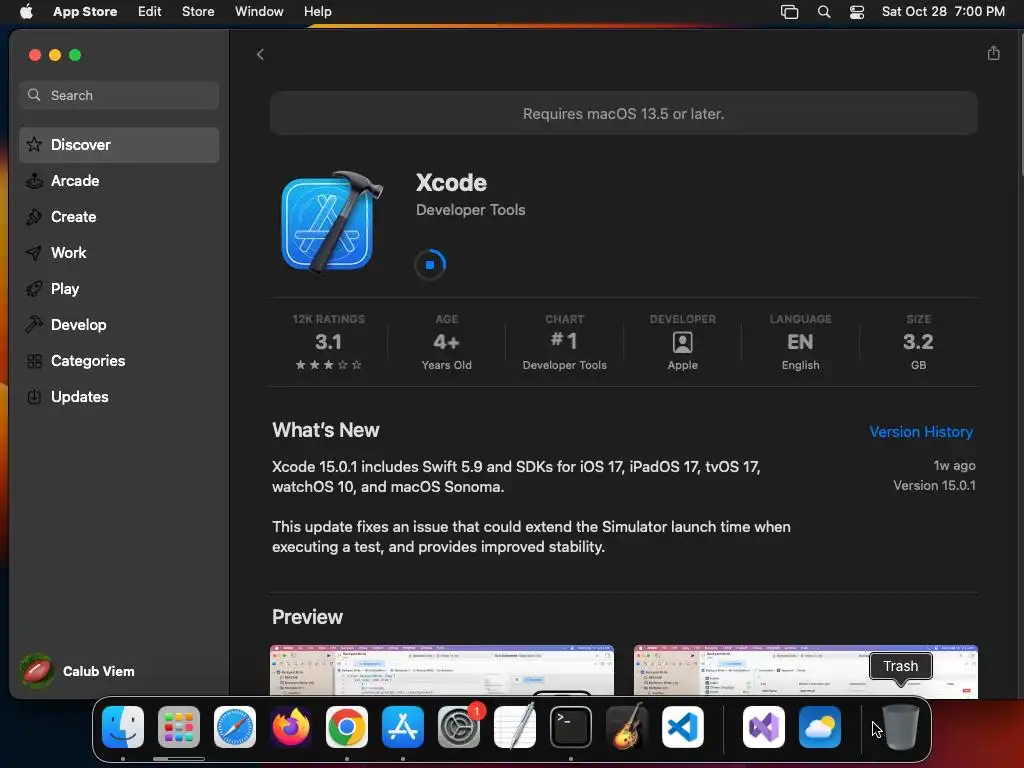Open the Trash in the Dock

pos(901,727)
